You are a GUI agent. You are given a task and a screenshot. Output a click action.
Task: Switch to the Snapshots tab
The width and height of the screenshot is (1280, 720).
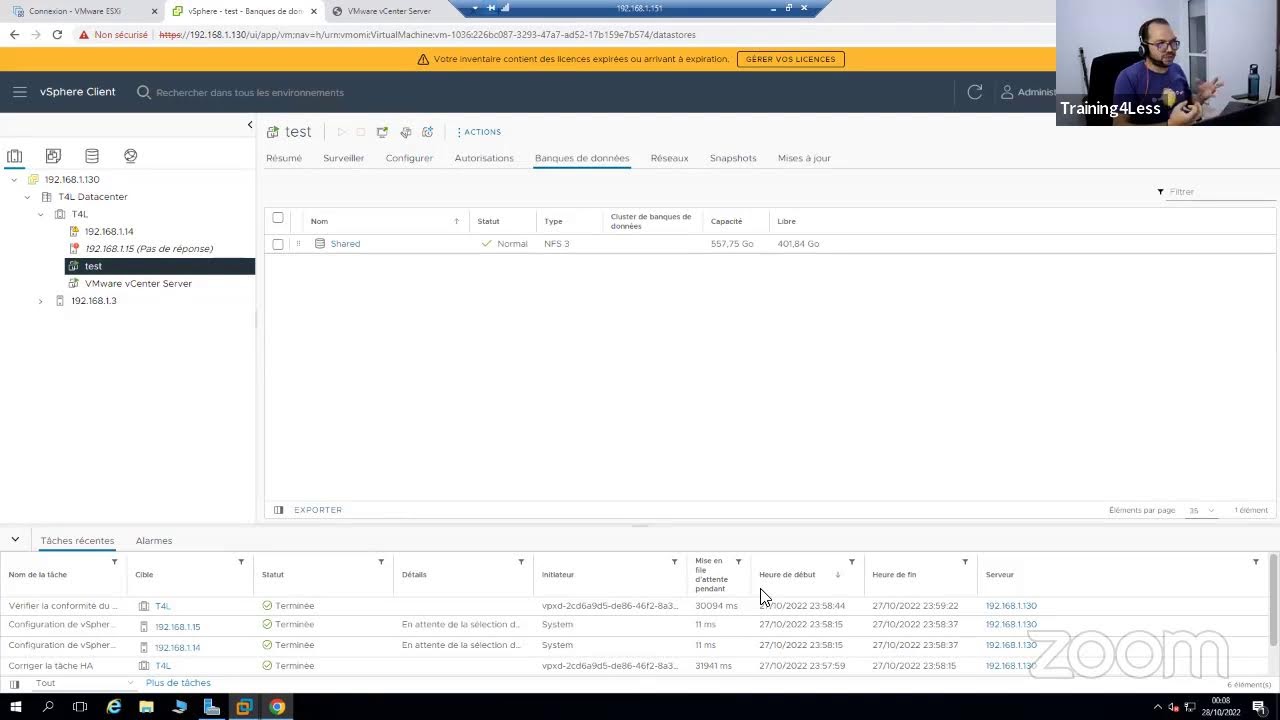tap(733, 158)
